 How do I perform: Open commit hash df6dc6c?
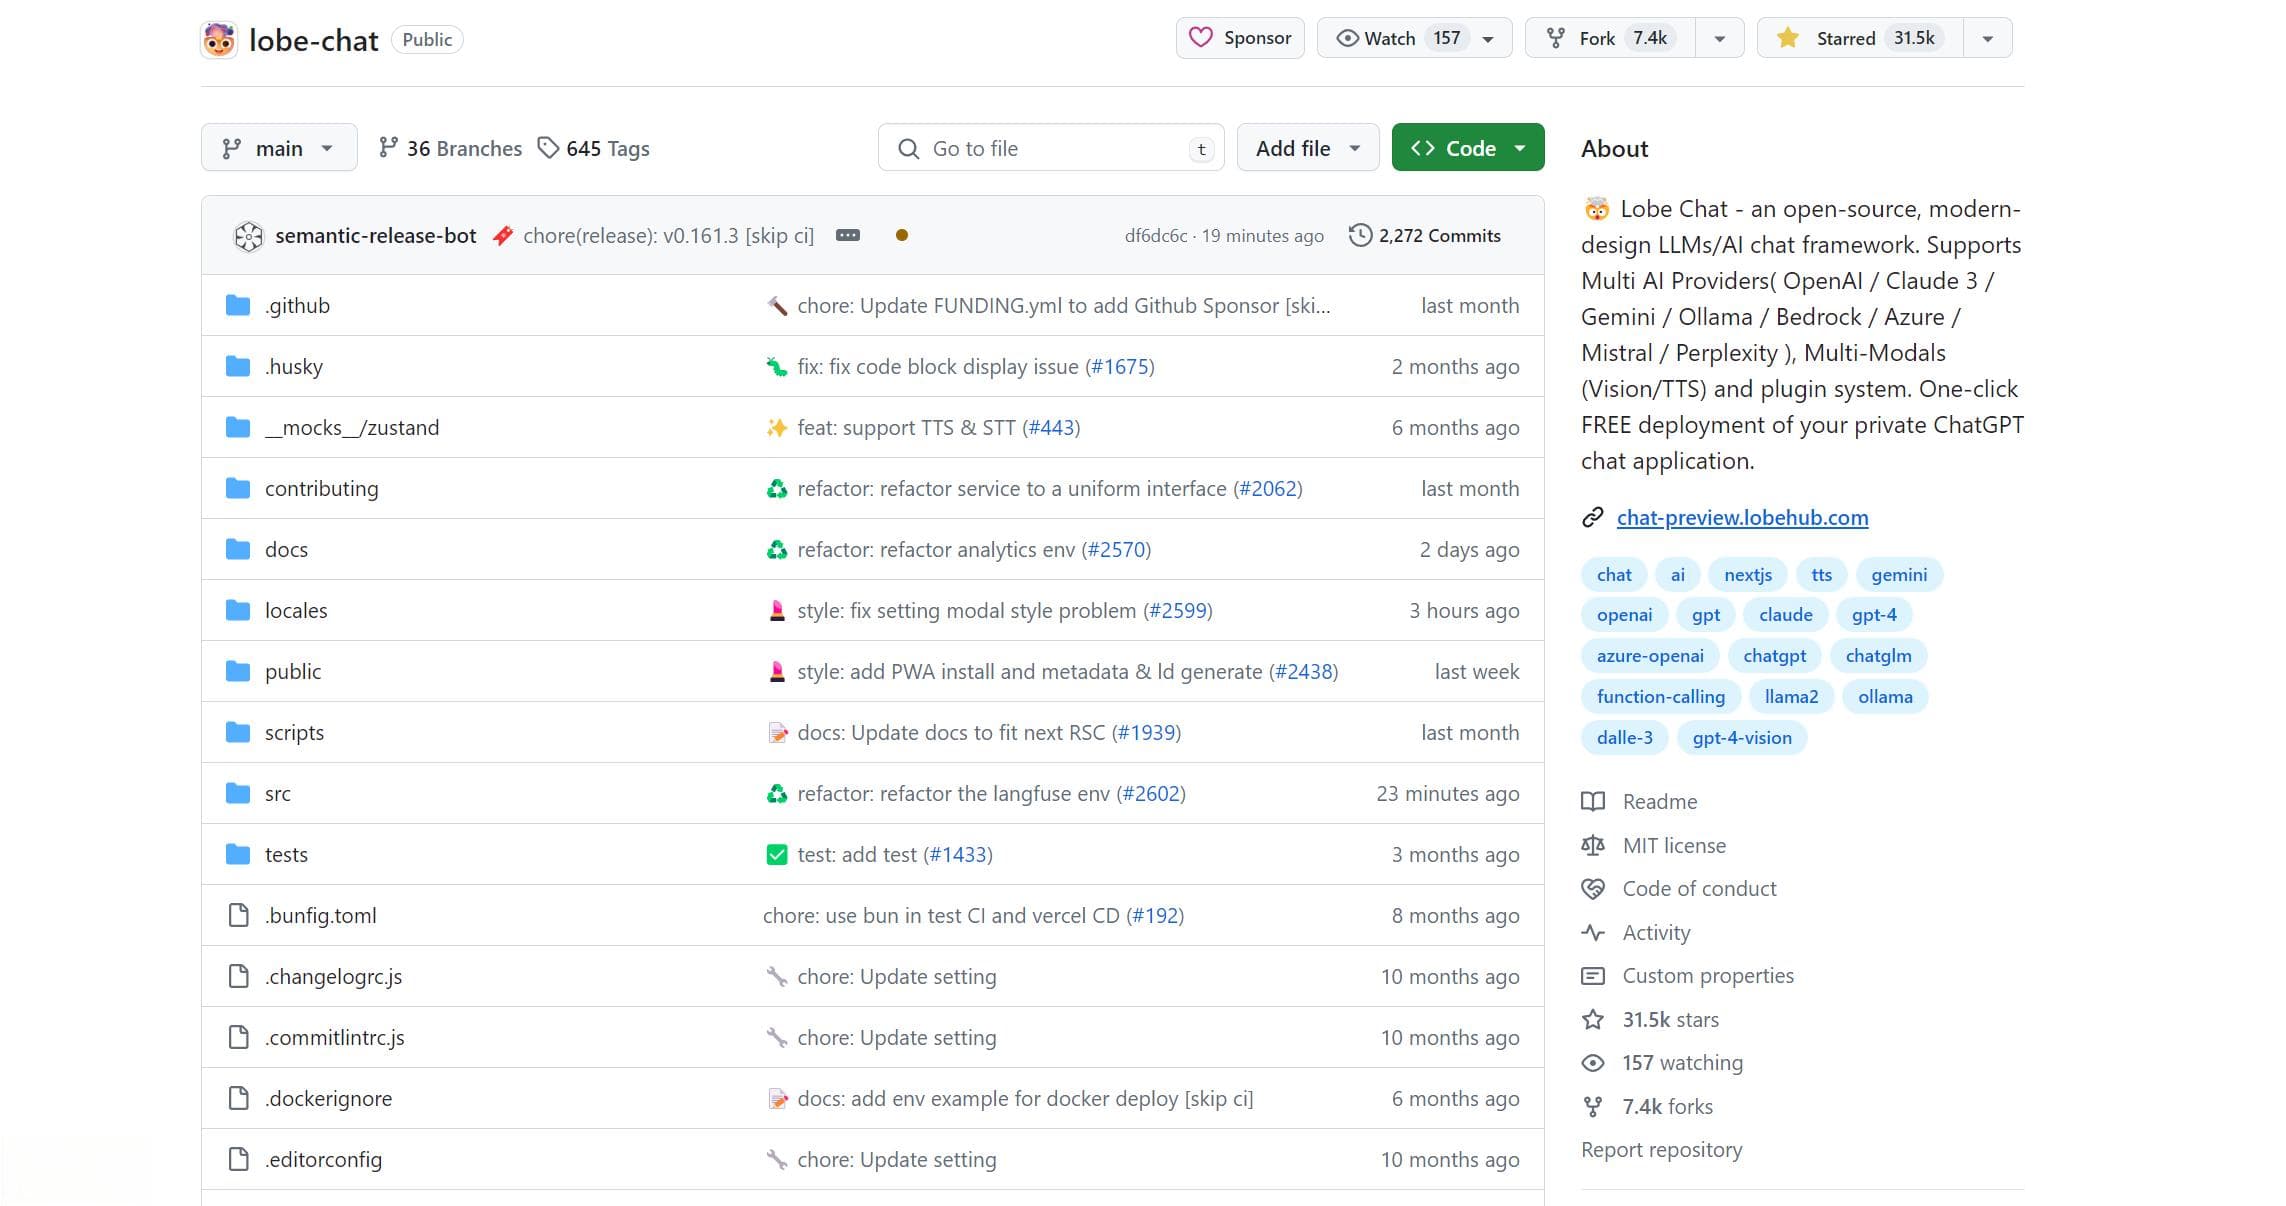click(x=1155, y=236)
